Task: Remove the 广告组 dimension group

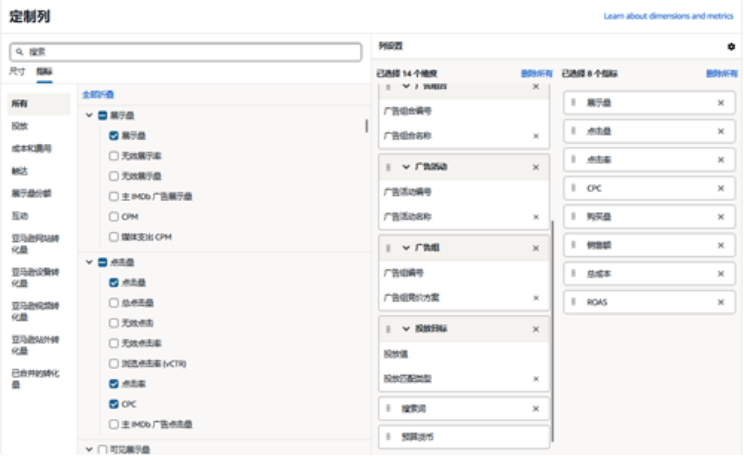Action: coord(536,248)
